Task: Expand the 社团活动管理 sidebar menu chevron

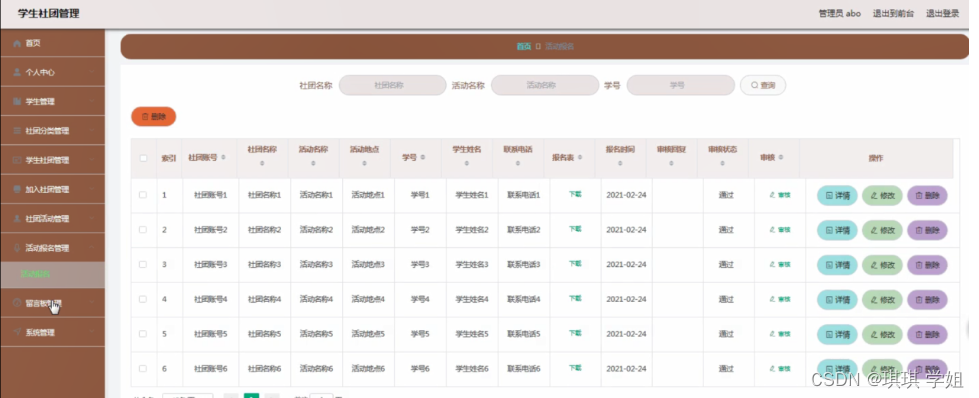Action: (x=92, y=219)
